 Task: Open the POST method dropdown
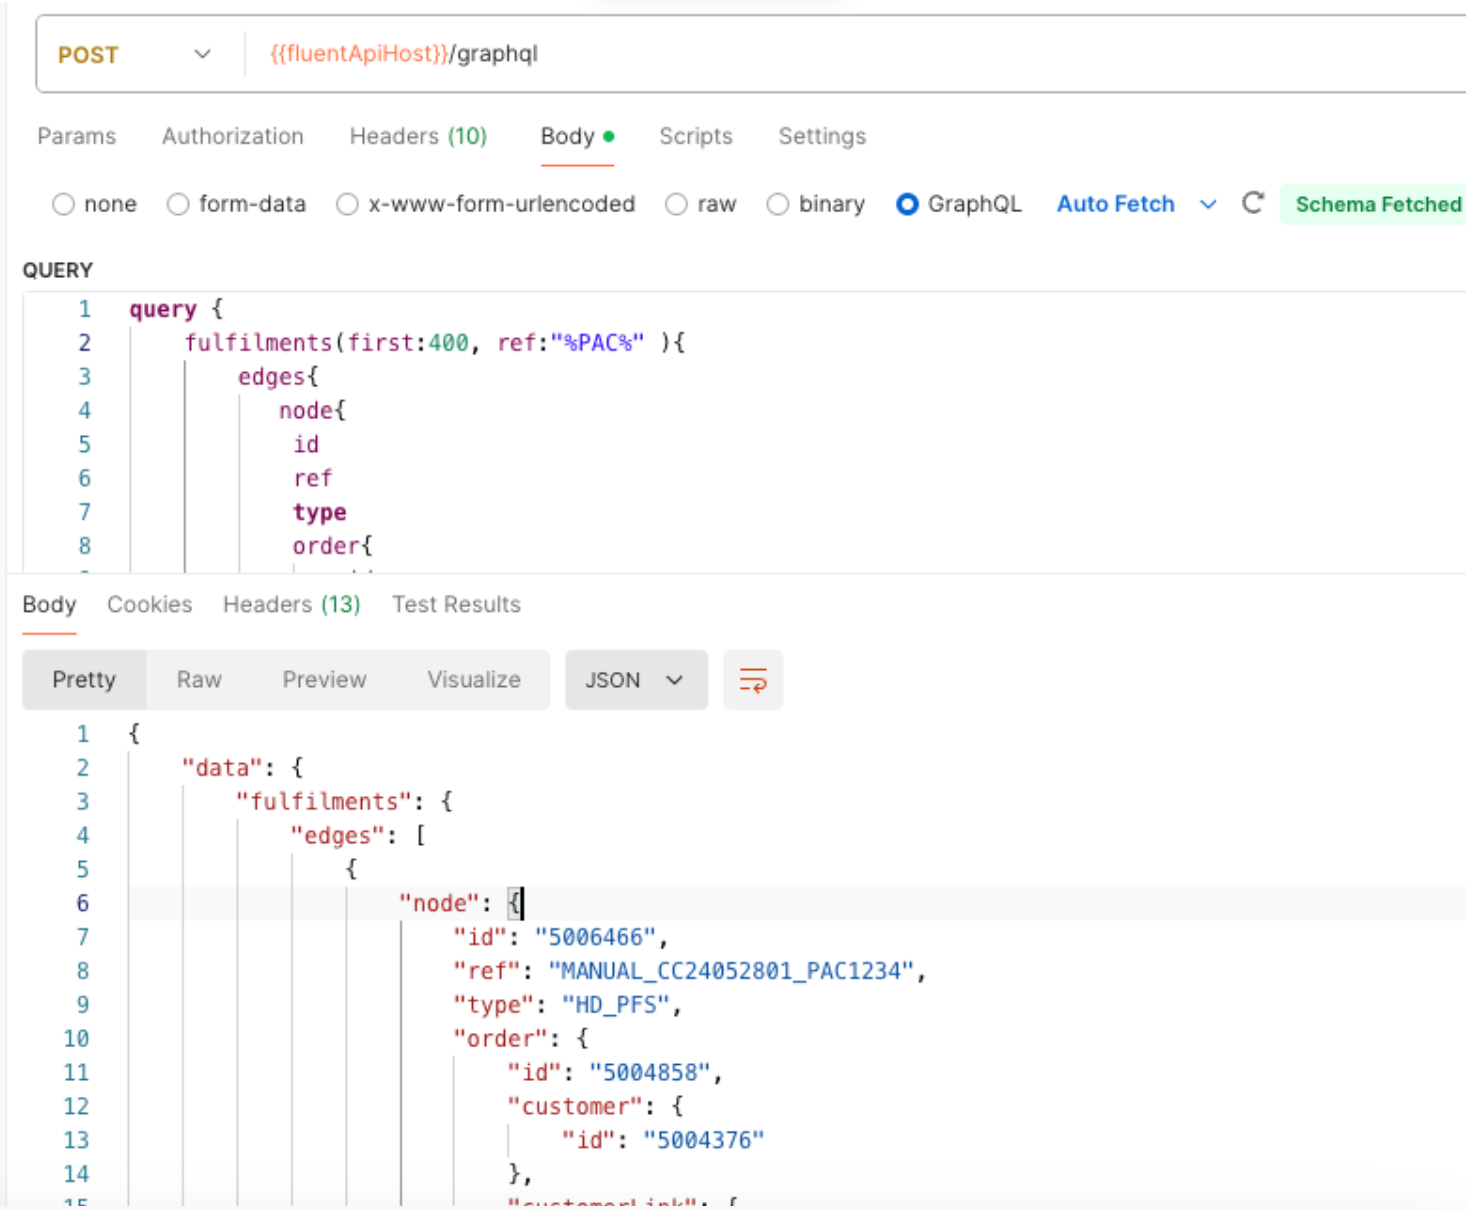[135, 55]
